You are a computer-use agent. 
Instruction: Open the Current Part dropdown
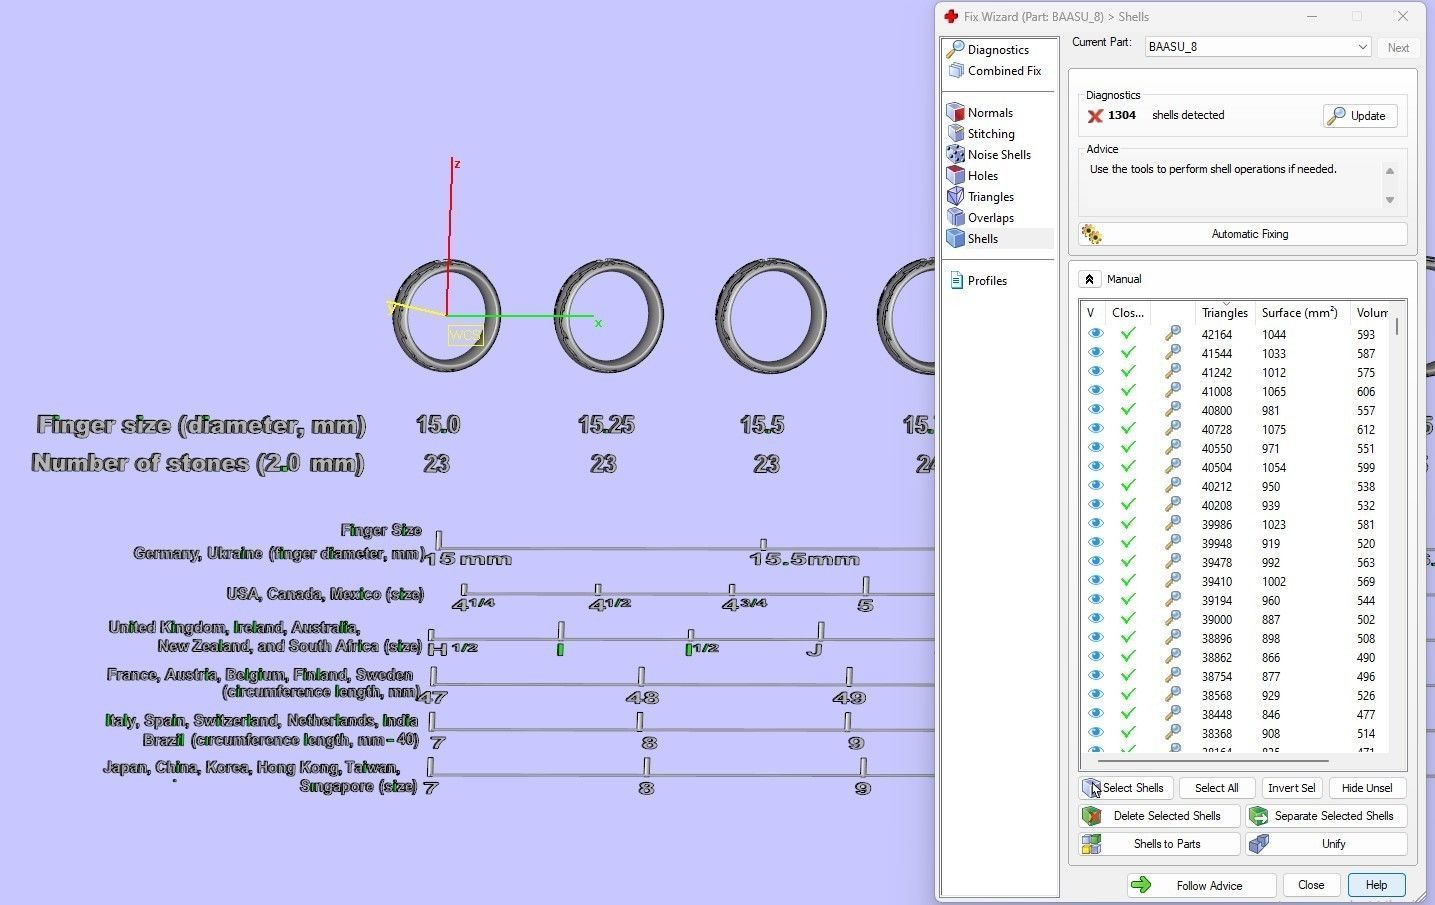(1258, 47)
